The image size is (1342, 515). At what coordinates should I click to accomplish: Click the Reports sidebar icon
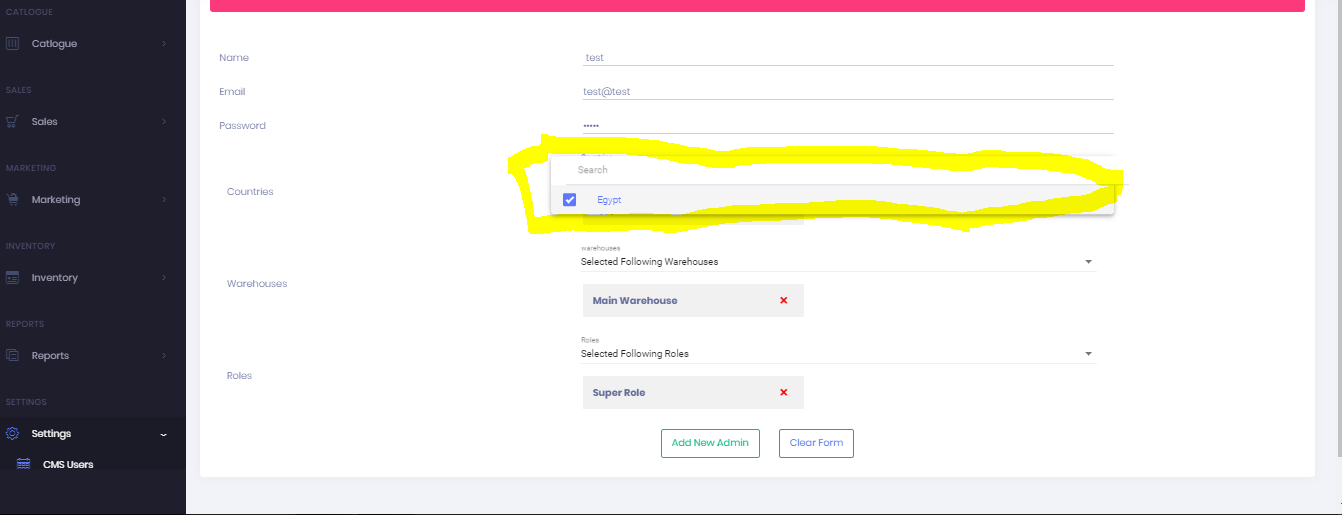pos(12,356)
